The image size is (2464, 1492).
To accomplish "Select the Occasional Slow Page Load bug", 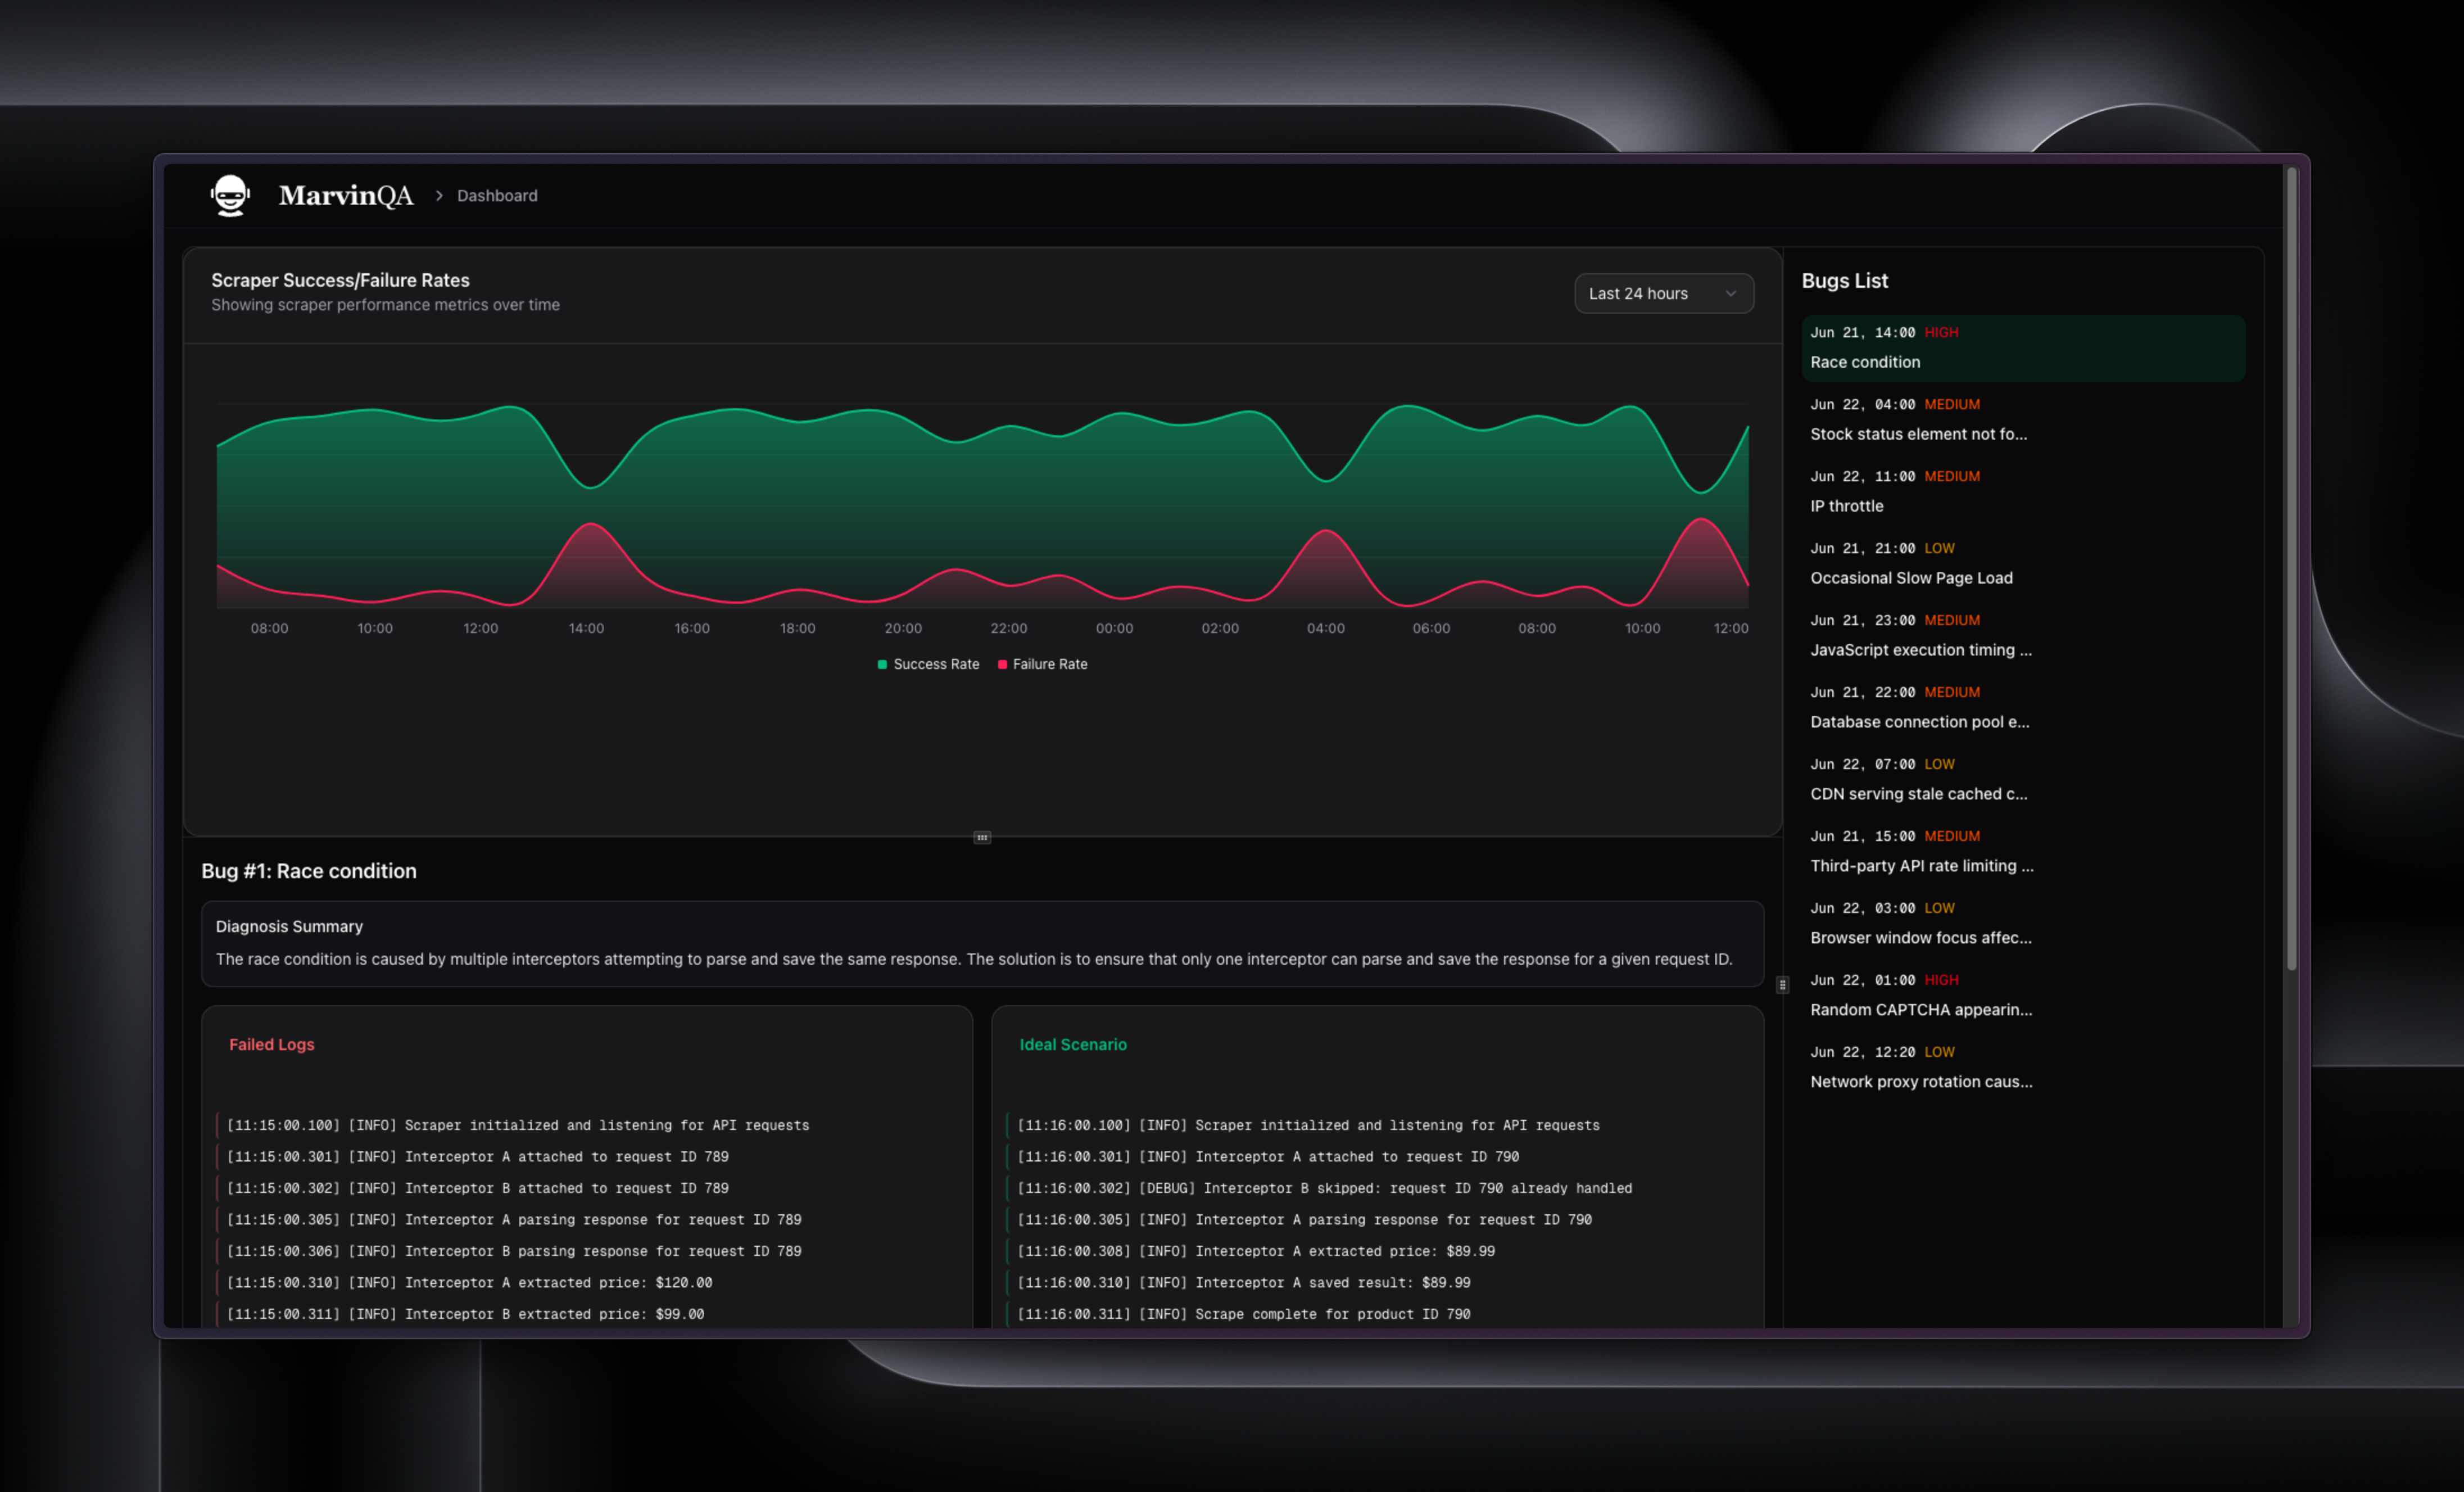I will (2023, 564).
